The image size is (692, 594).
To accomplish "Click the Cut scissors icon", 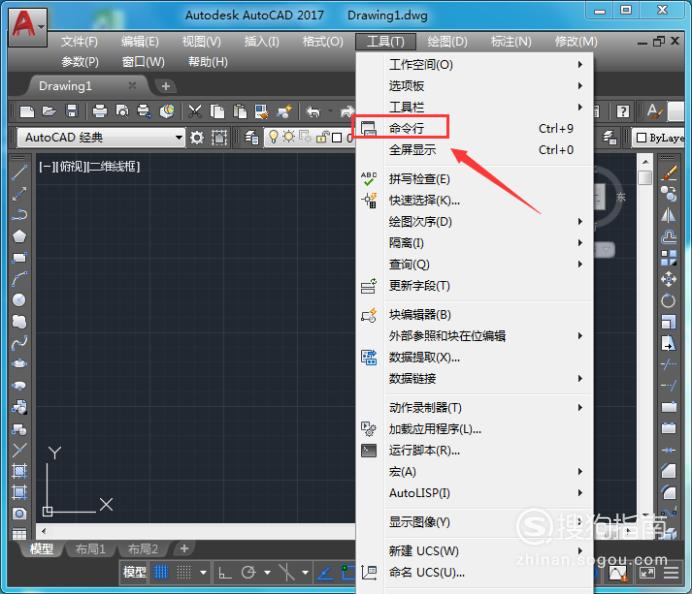I will coord(195,112).
